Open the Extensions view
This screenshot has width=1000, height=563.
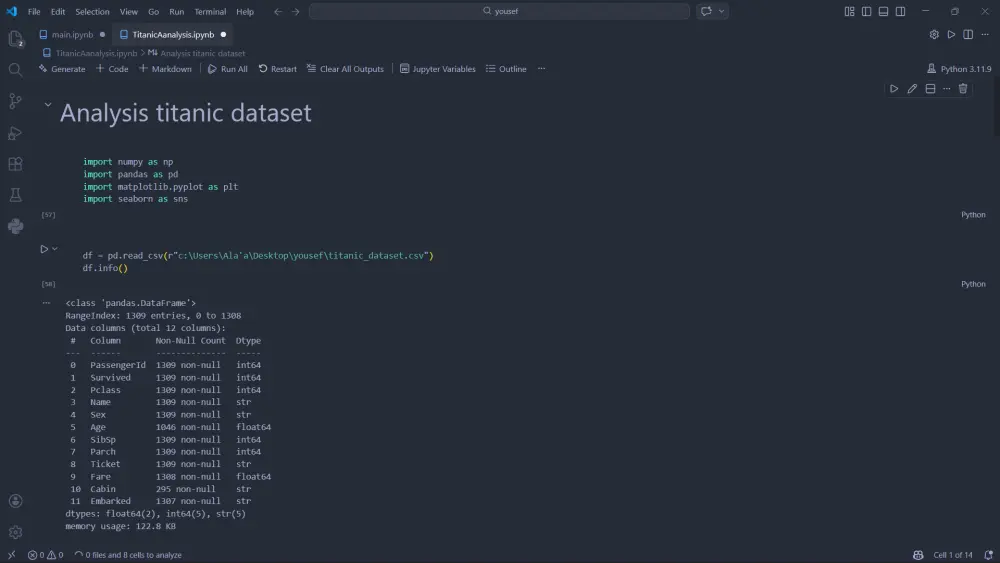click(15, 164)
